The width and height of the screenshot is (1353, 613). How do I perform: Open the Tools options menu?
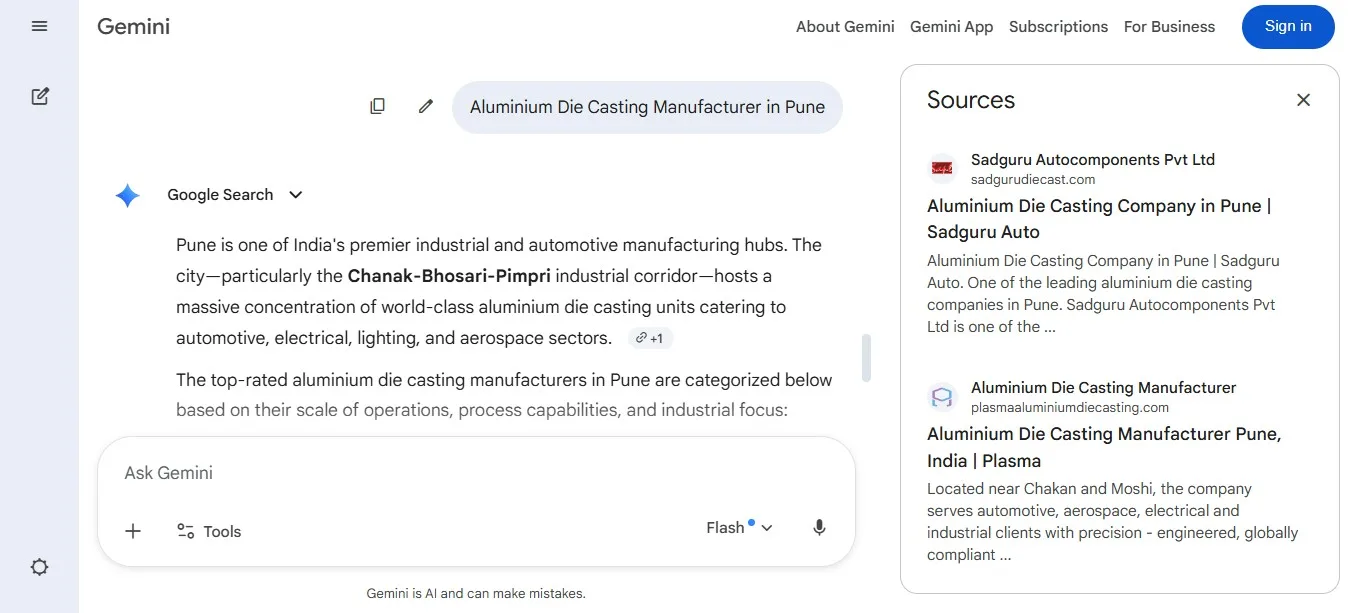pyautogui.click(x=209, y=532)
